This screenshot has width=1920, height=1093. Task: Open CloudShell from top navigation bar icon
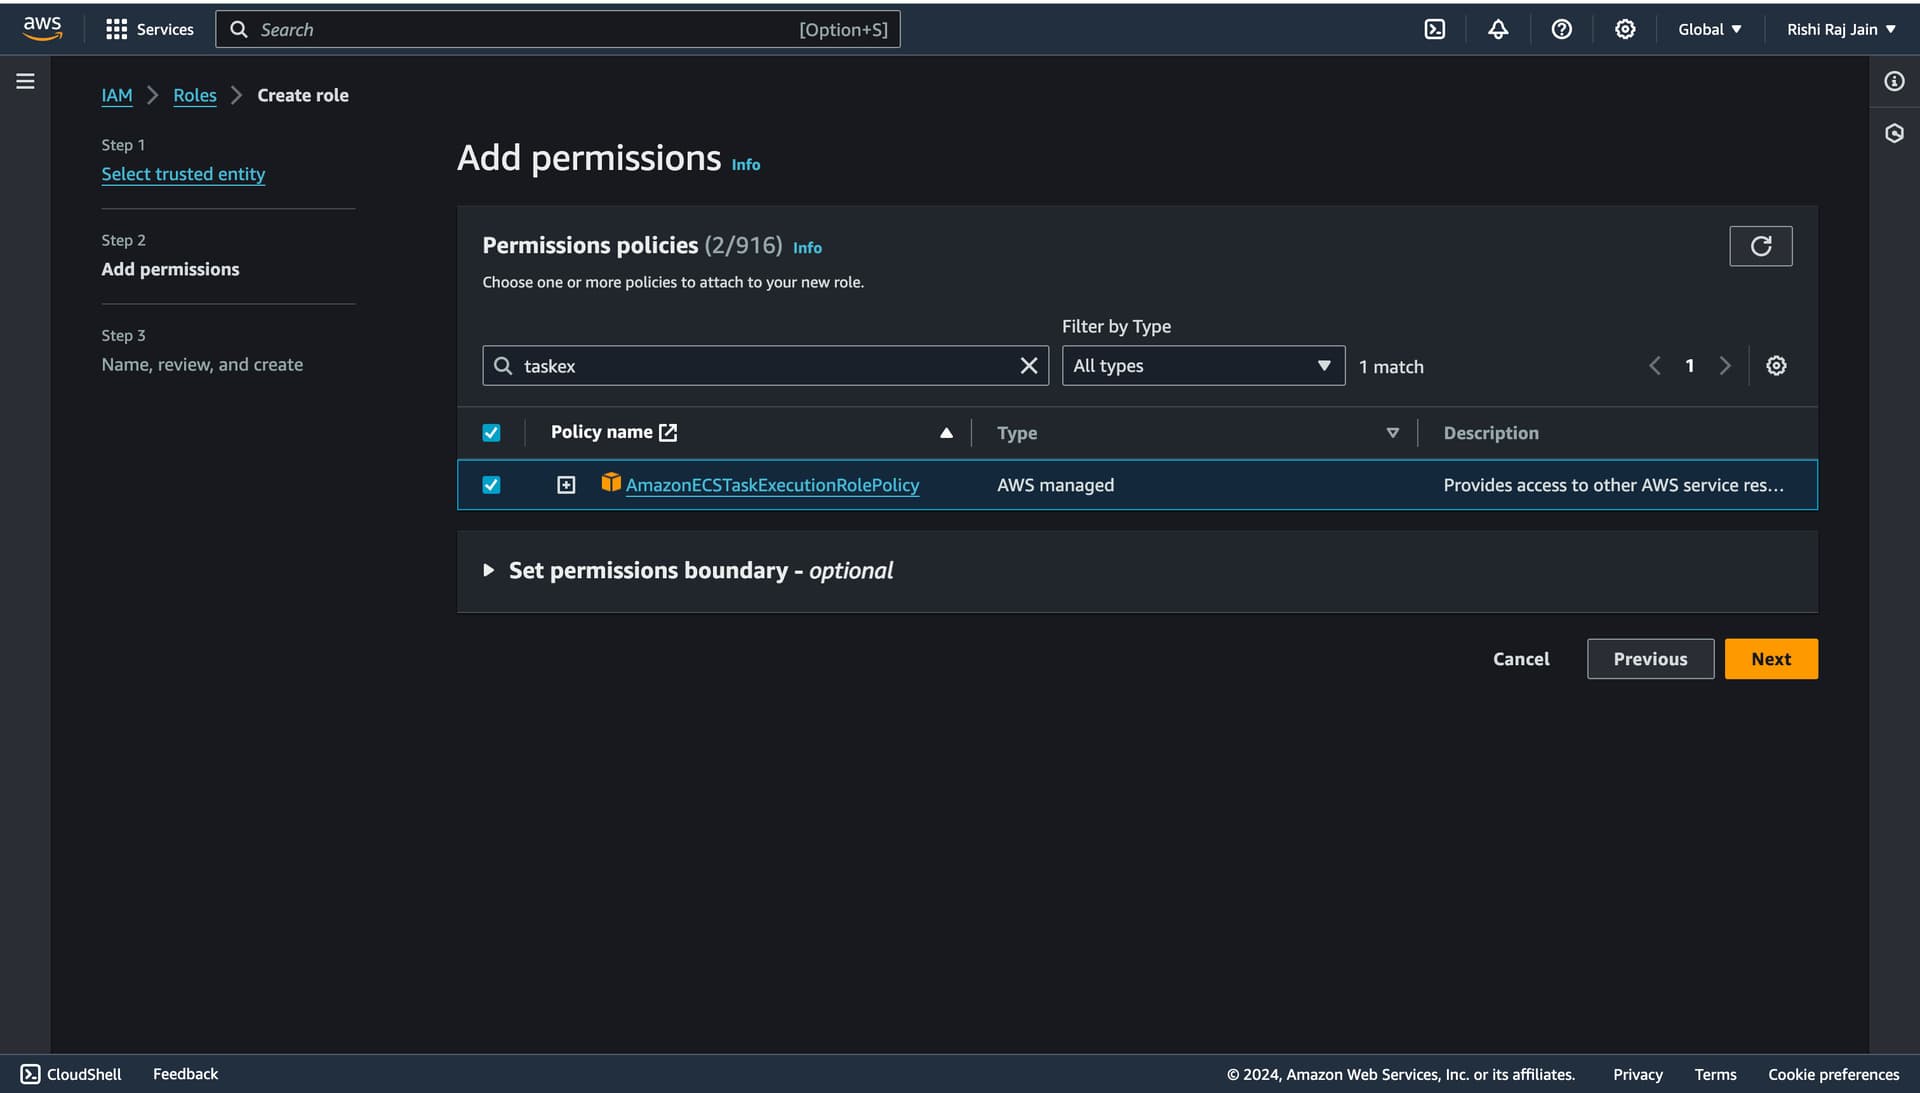tap(1434, 29)
